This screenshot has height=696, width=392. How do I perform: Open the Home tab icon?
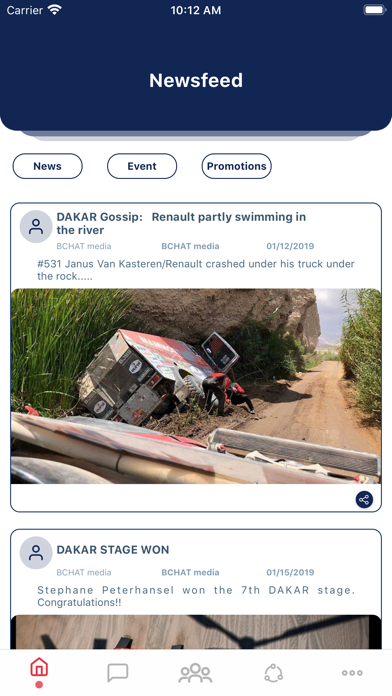[x=39, y=668]
